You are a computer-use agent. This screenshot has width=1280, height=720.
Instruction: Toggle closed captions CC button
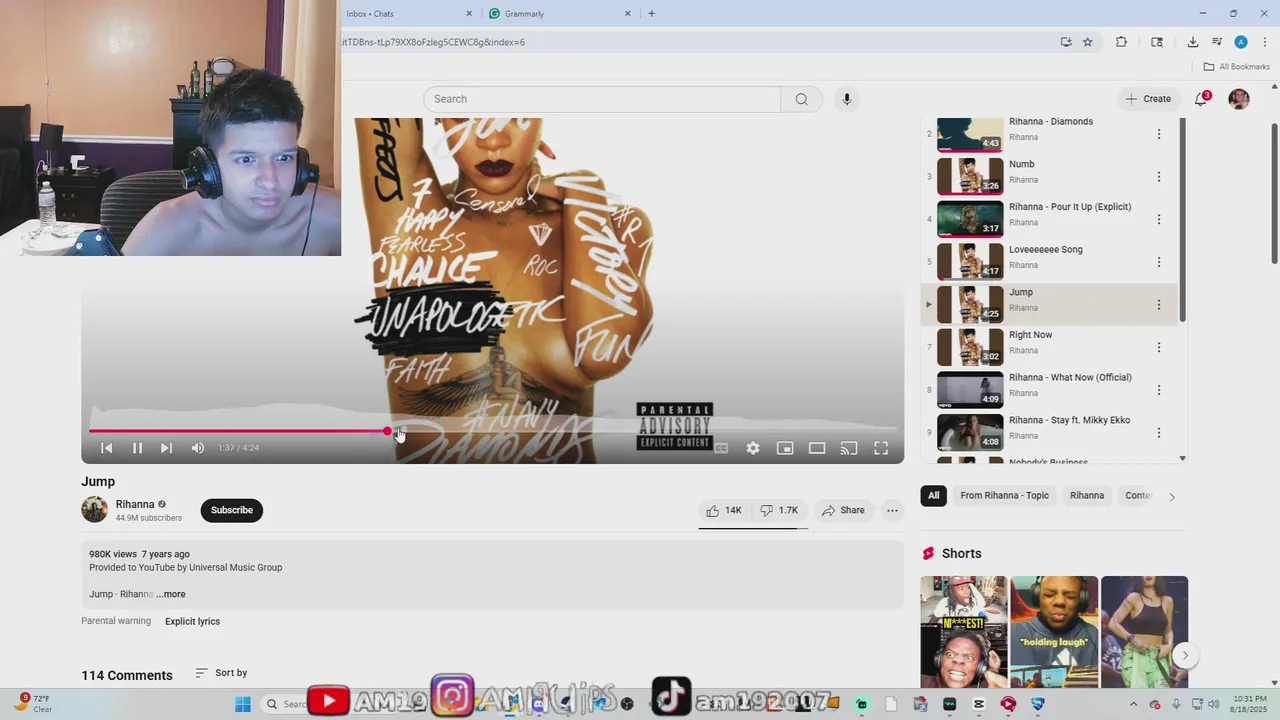721,448
